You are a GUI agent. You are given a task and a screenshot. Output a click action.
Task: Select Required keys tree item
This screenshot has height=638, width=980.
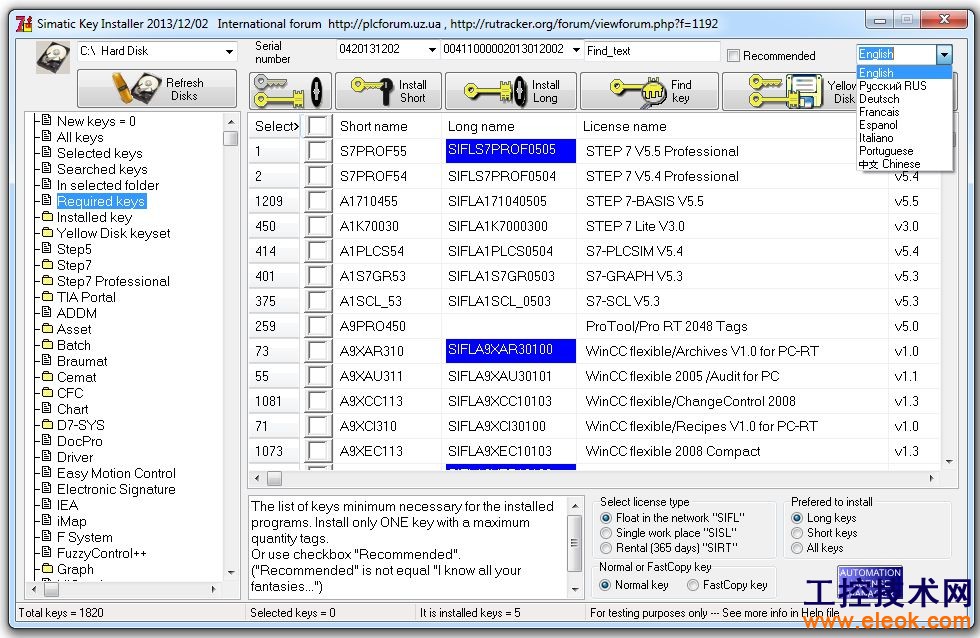click(101, 201)
